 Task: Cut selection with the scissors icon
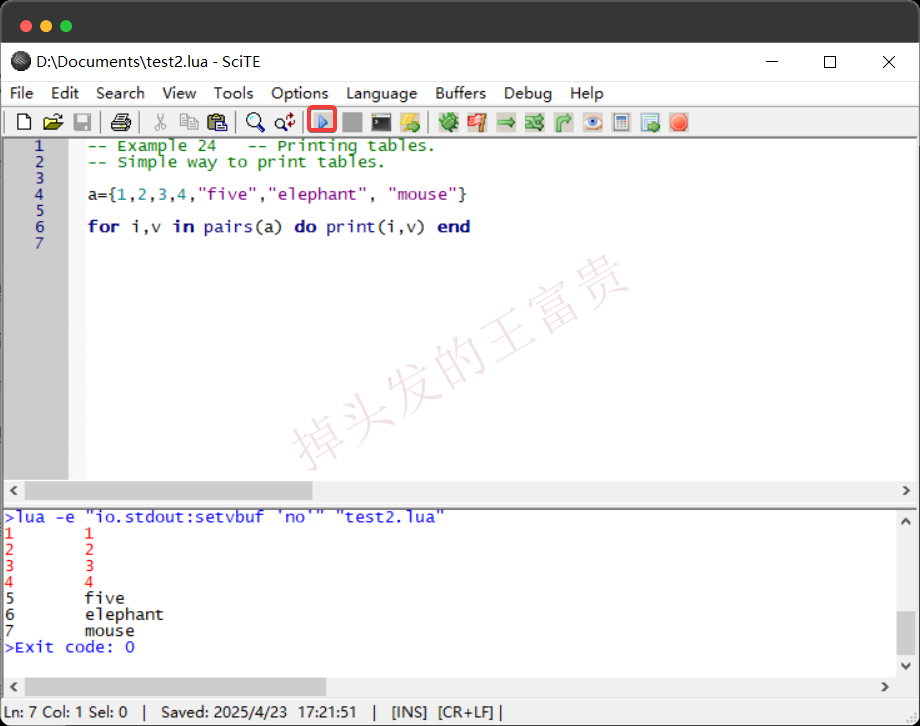click(x=160, y=122)
